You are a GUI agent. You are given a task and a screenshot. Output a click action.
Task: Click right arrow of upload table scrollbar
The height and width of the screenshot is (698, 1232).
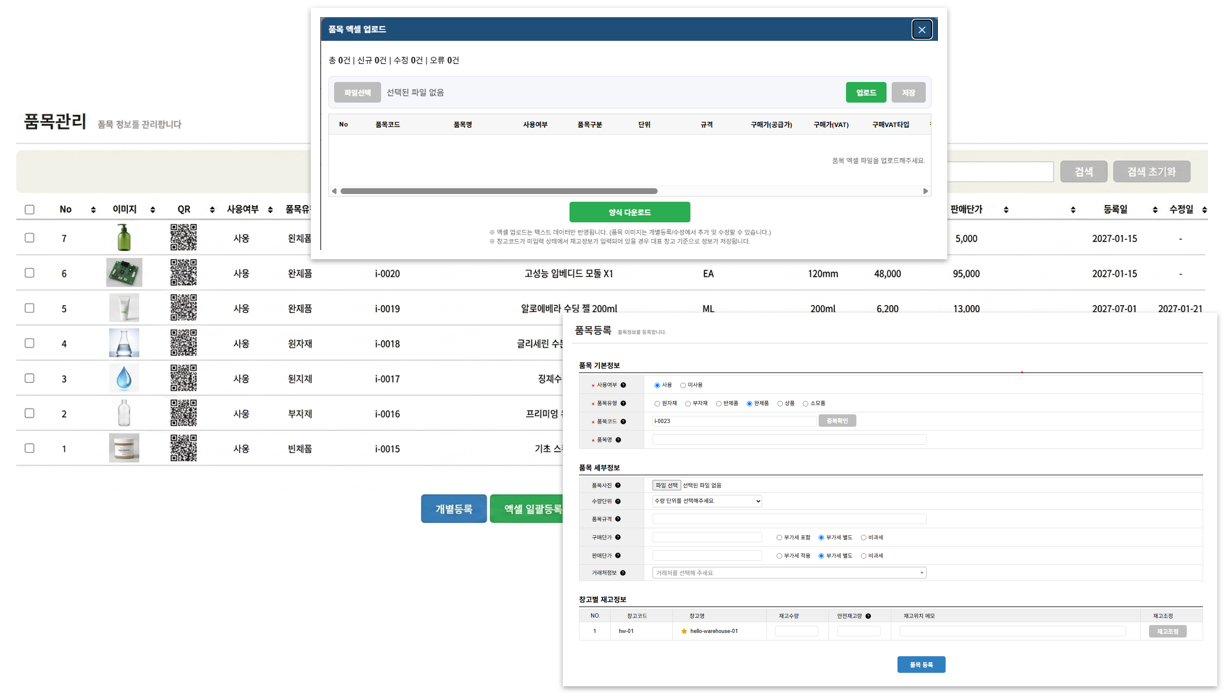[x=925, y=191]
